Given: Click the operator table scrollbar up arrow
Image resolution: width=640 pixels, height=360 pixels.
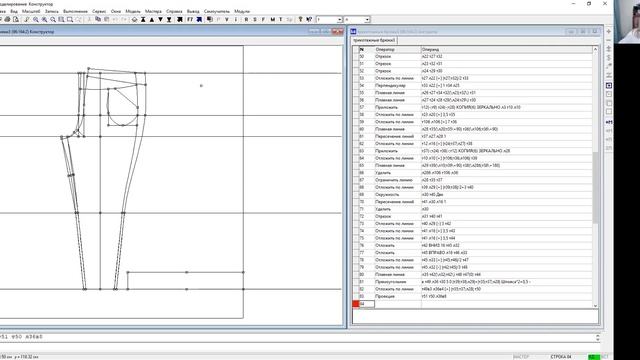Looking at the screenshot, I should click(596, 49).
